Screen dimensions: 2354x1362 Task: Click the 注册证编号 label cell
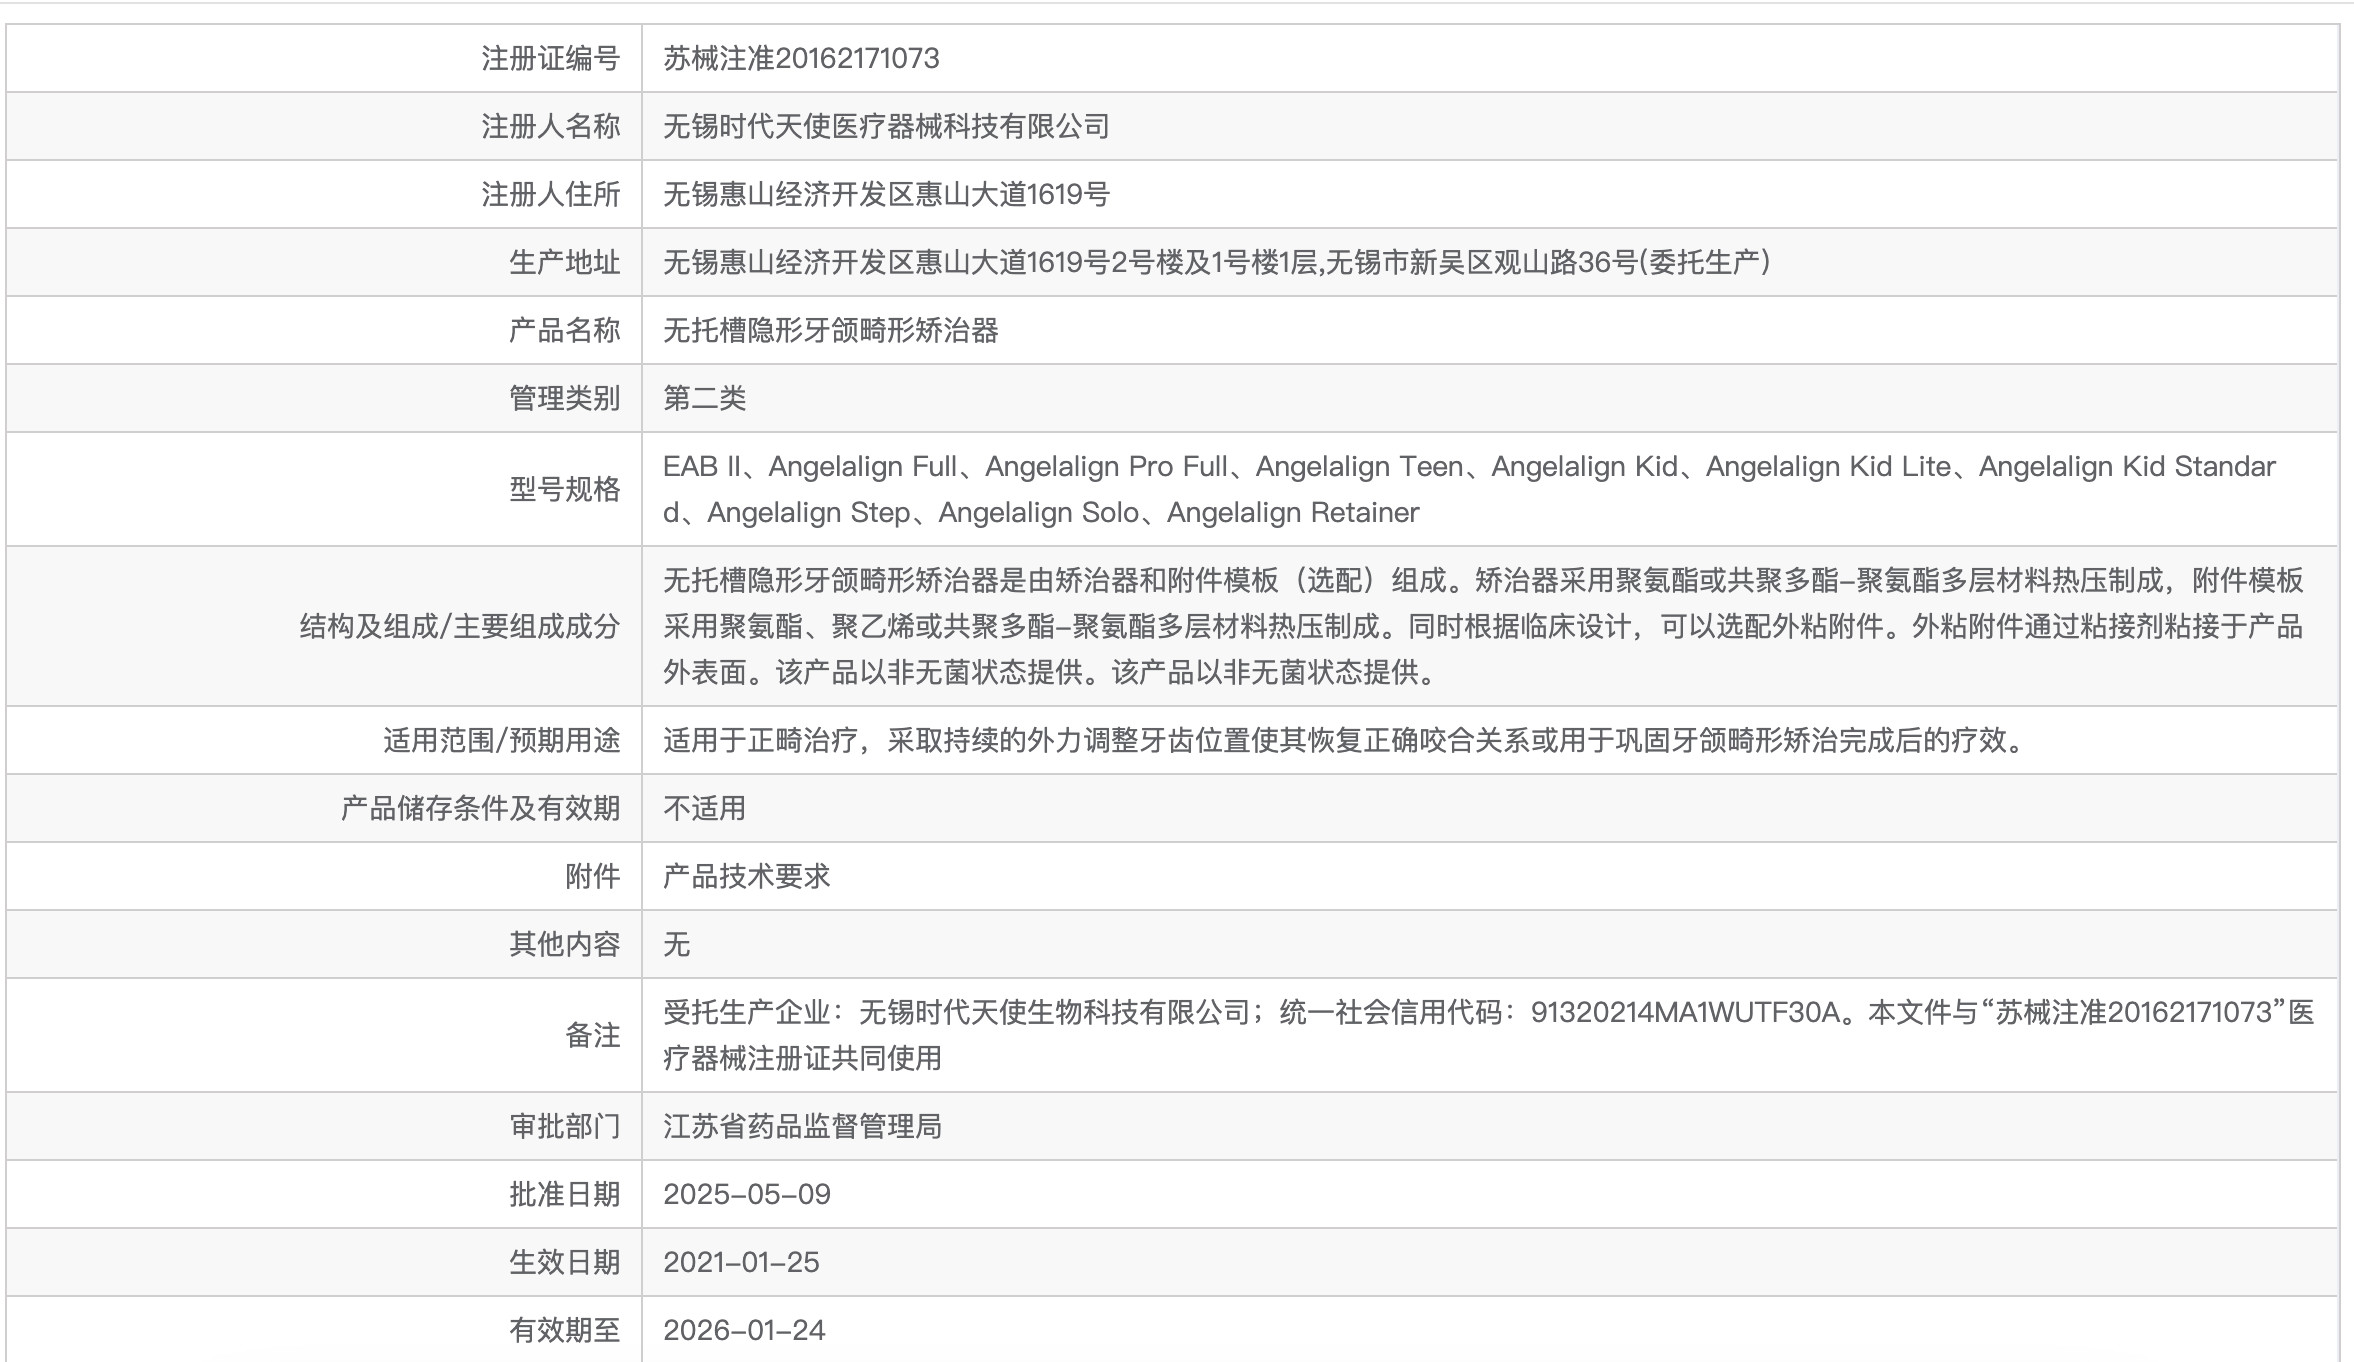pos(550,59)
